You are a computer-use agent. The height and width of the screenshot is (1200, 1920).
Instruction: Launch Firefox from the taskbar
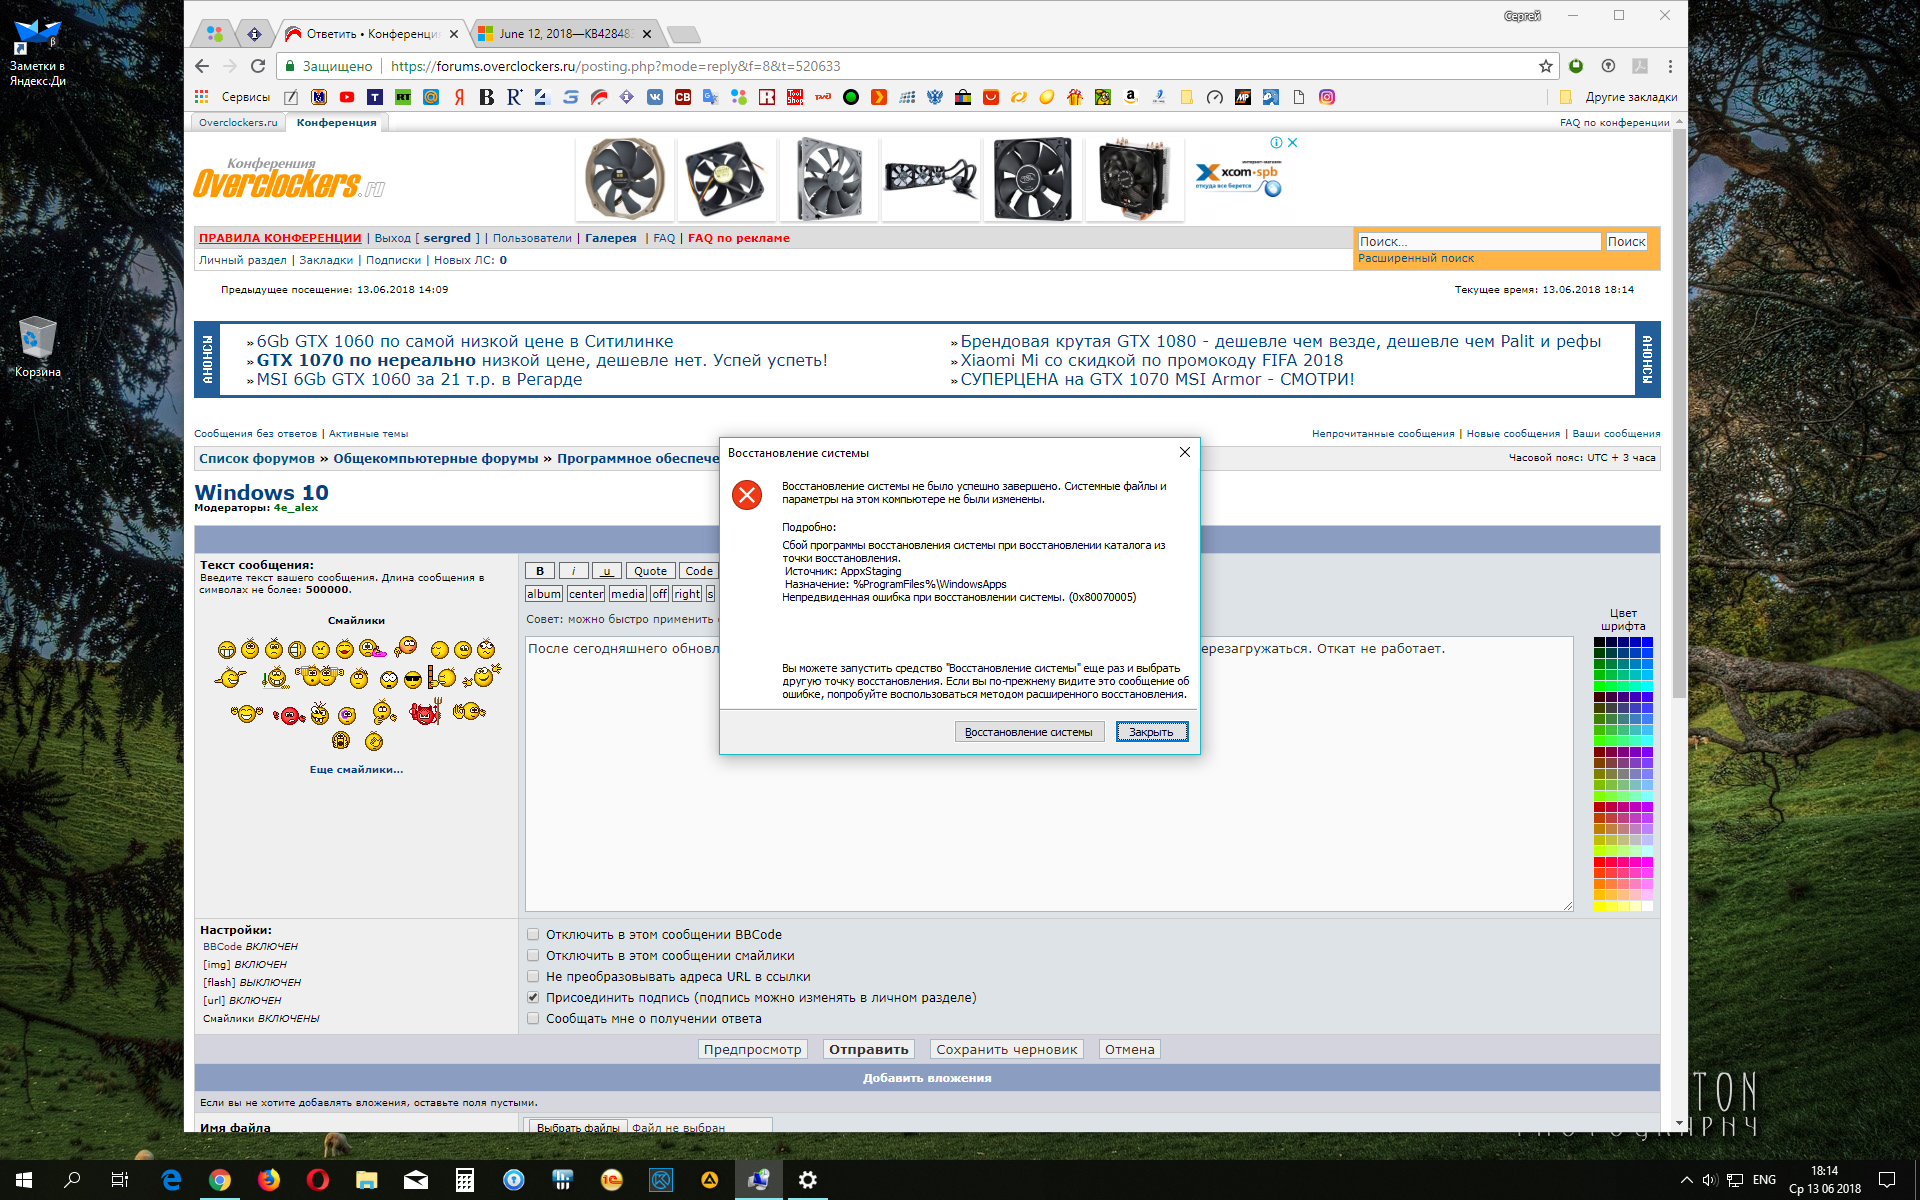tap(268, 1180)
